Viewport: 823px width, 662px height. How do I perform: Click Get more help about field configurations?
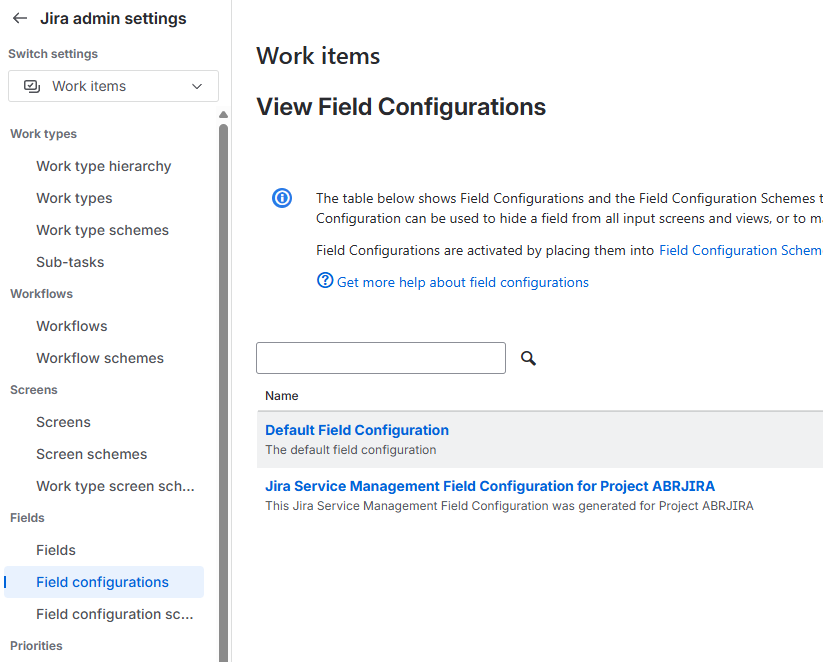[462, 282]
